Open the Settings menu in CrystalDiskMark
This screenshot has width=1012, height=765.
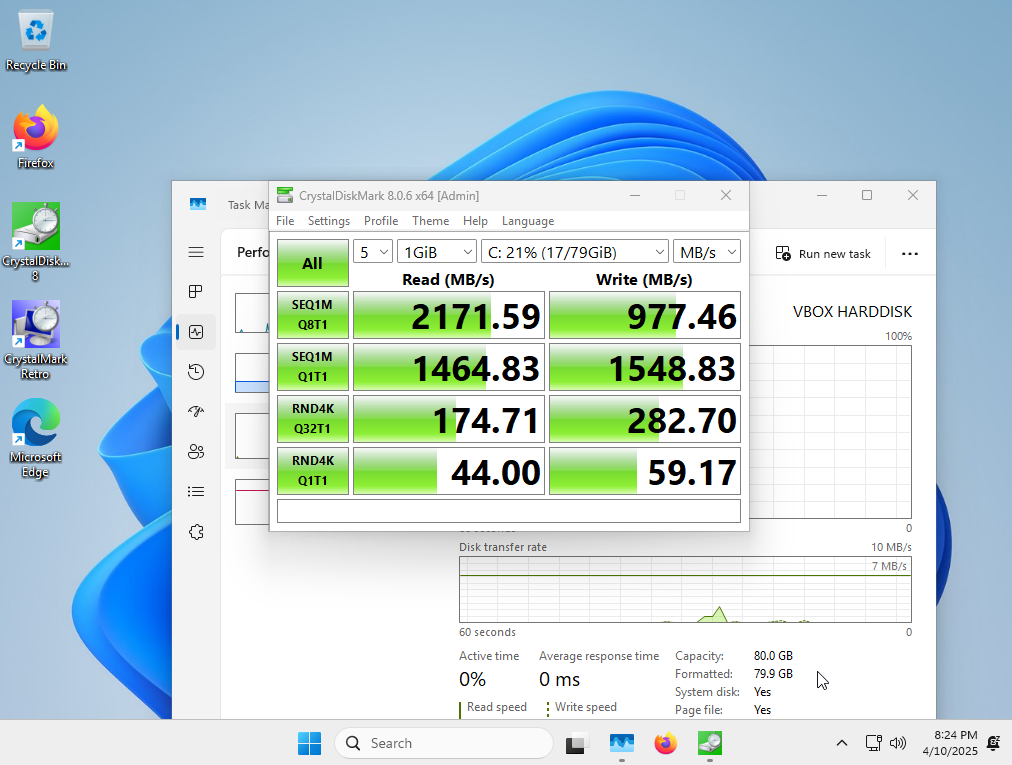pyautogui.click(x=328, y=221)
